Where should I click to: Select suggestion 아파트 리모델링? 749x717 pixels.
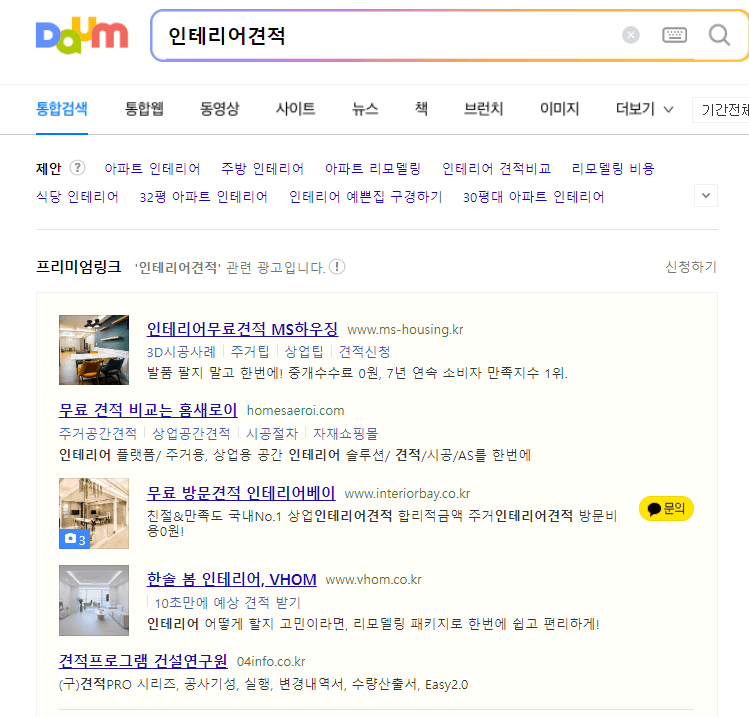[x=373, y=169]
